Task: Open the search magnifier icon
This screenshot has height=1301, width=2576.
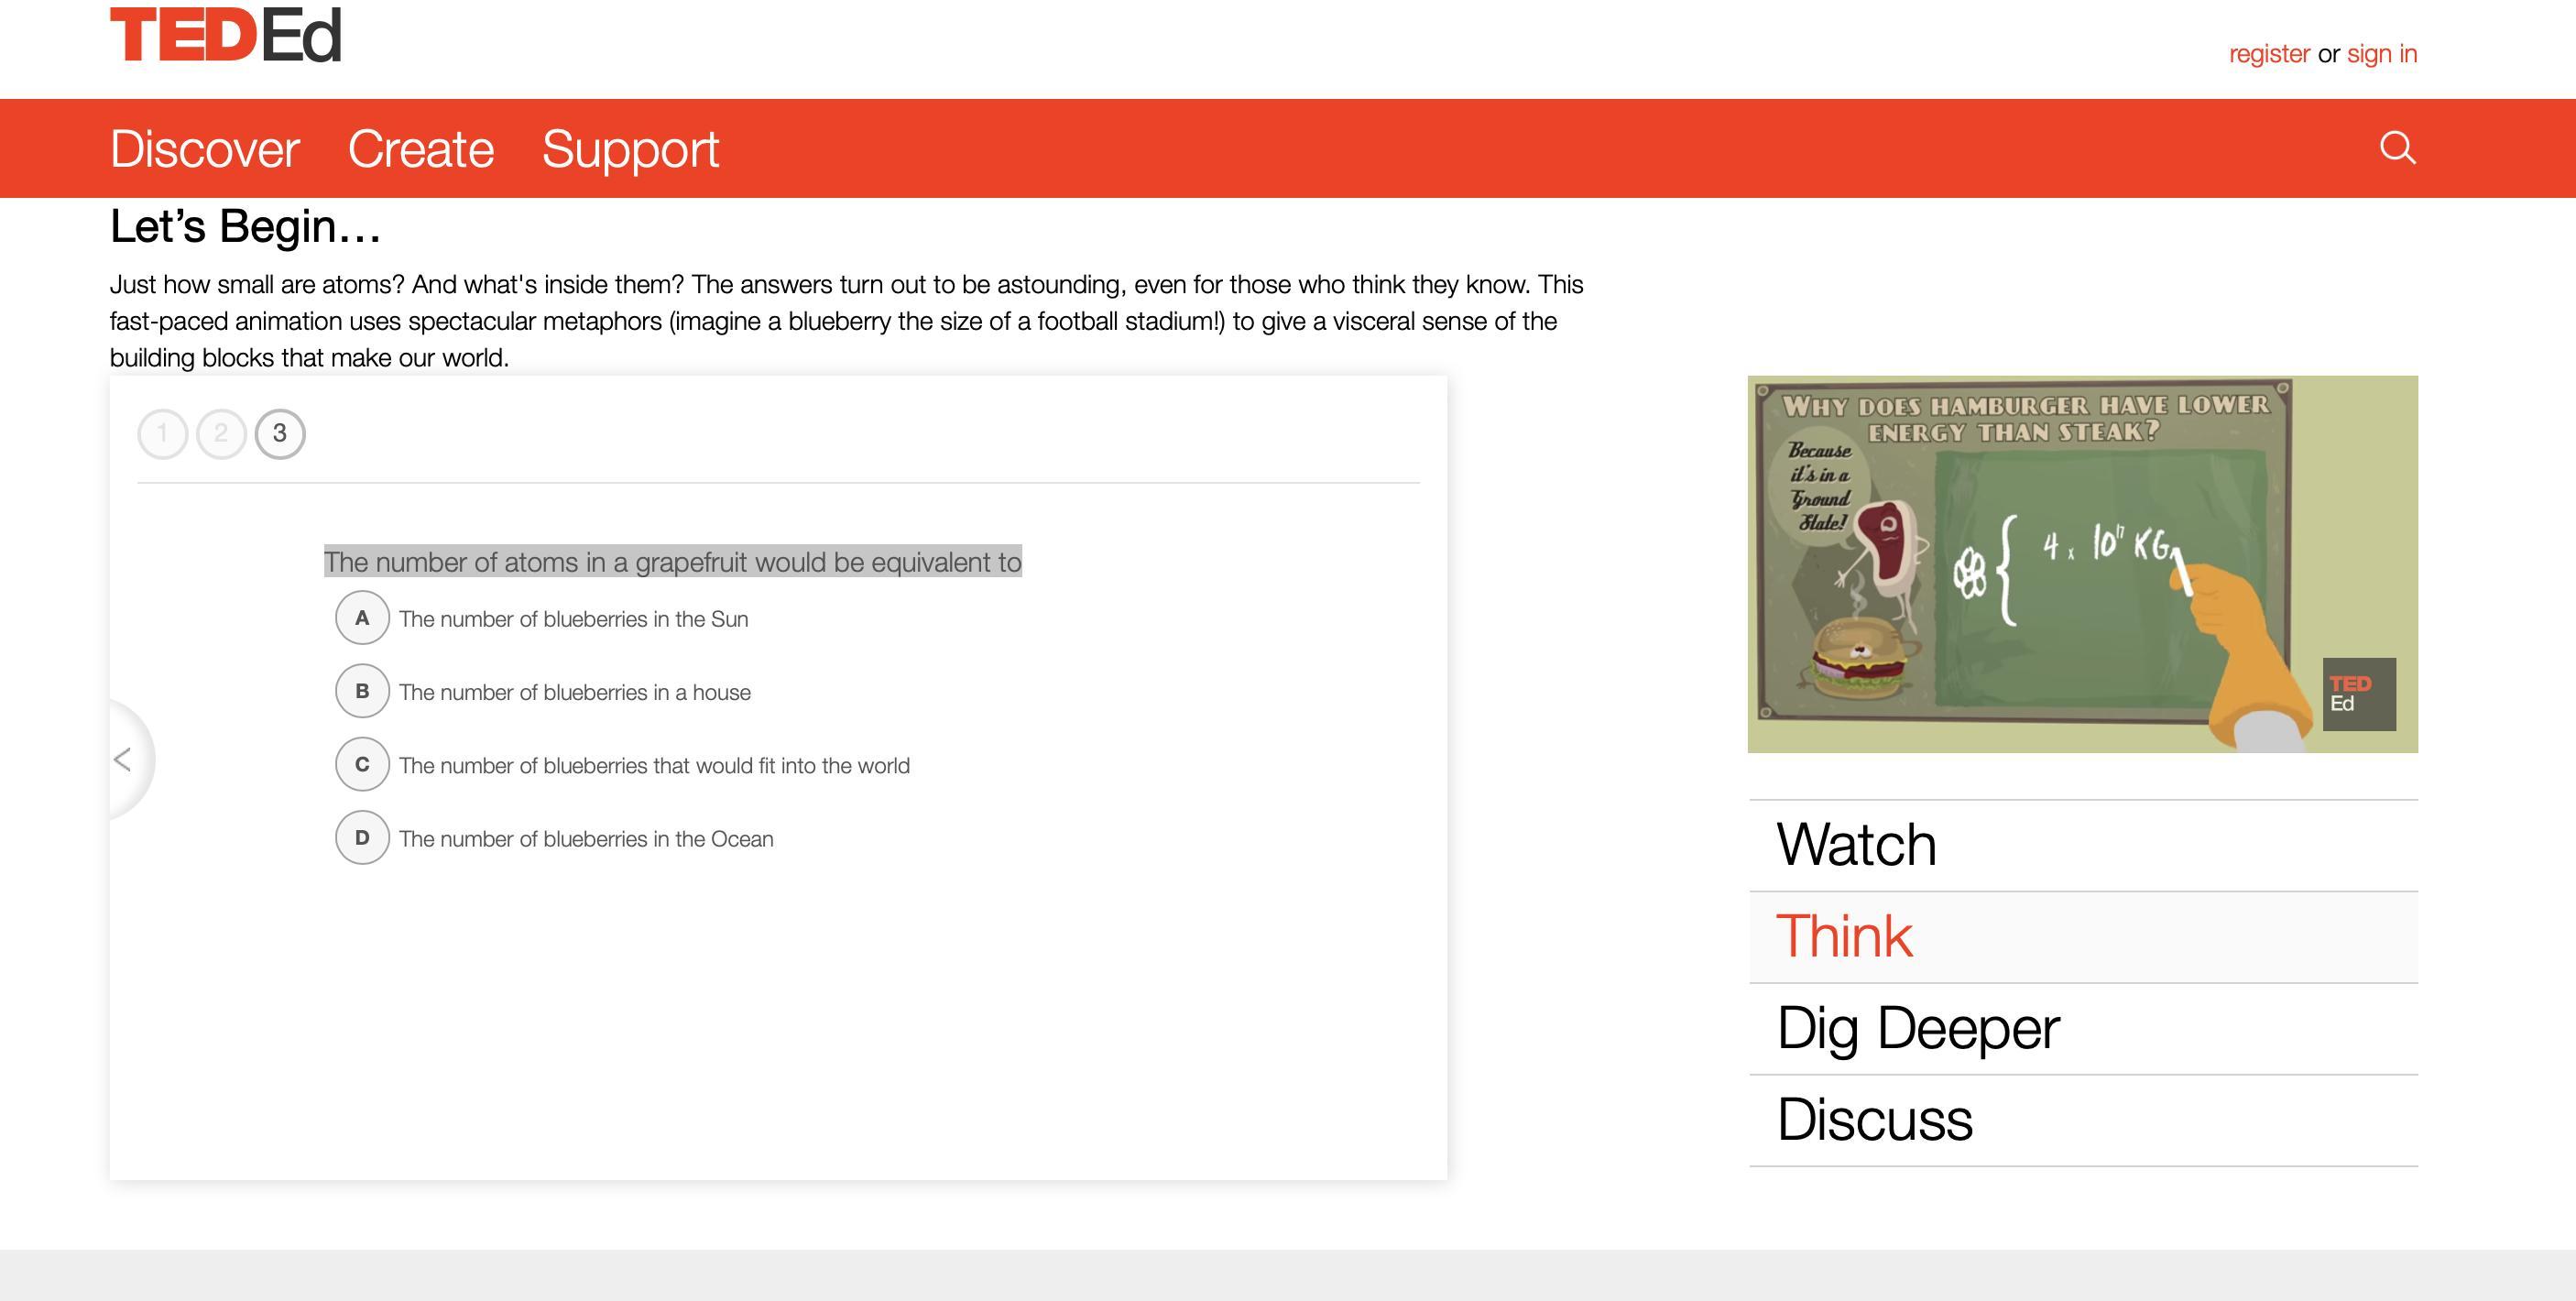Action: point(2397,148)
